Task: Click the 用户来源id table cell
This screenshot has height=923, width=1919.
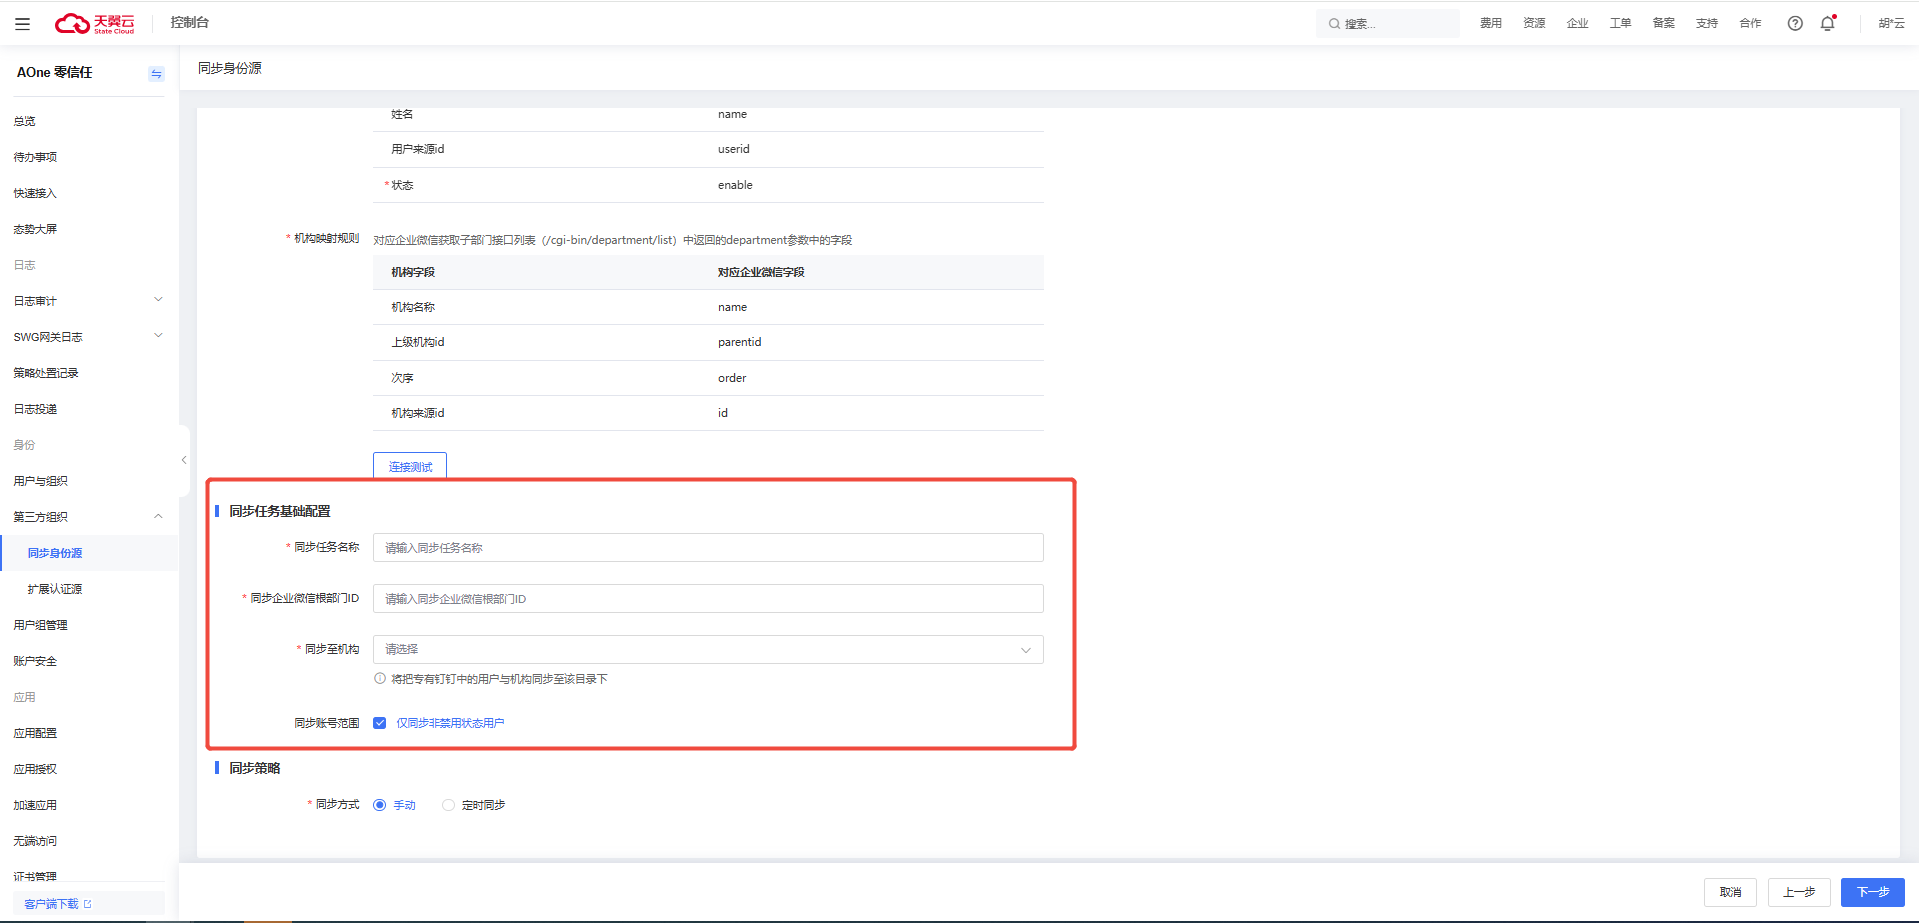Action: (x=418, y=149)
